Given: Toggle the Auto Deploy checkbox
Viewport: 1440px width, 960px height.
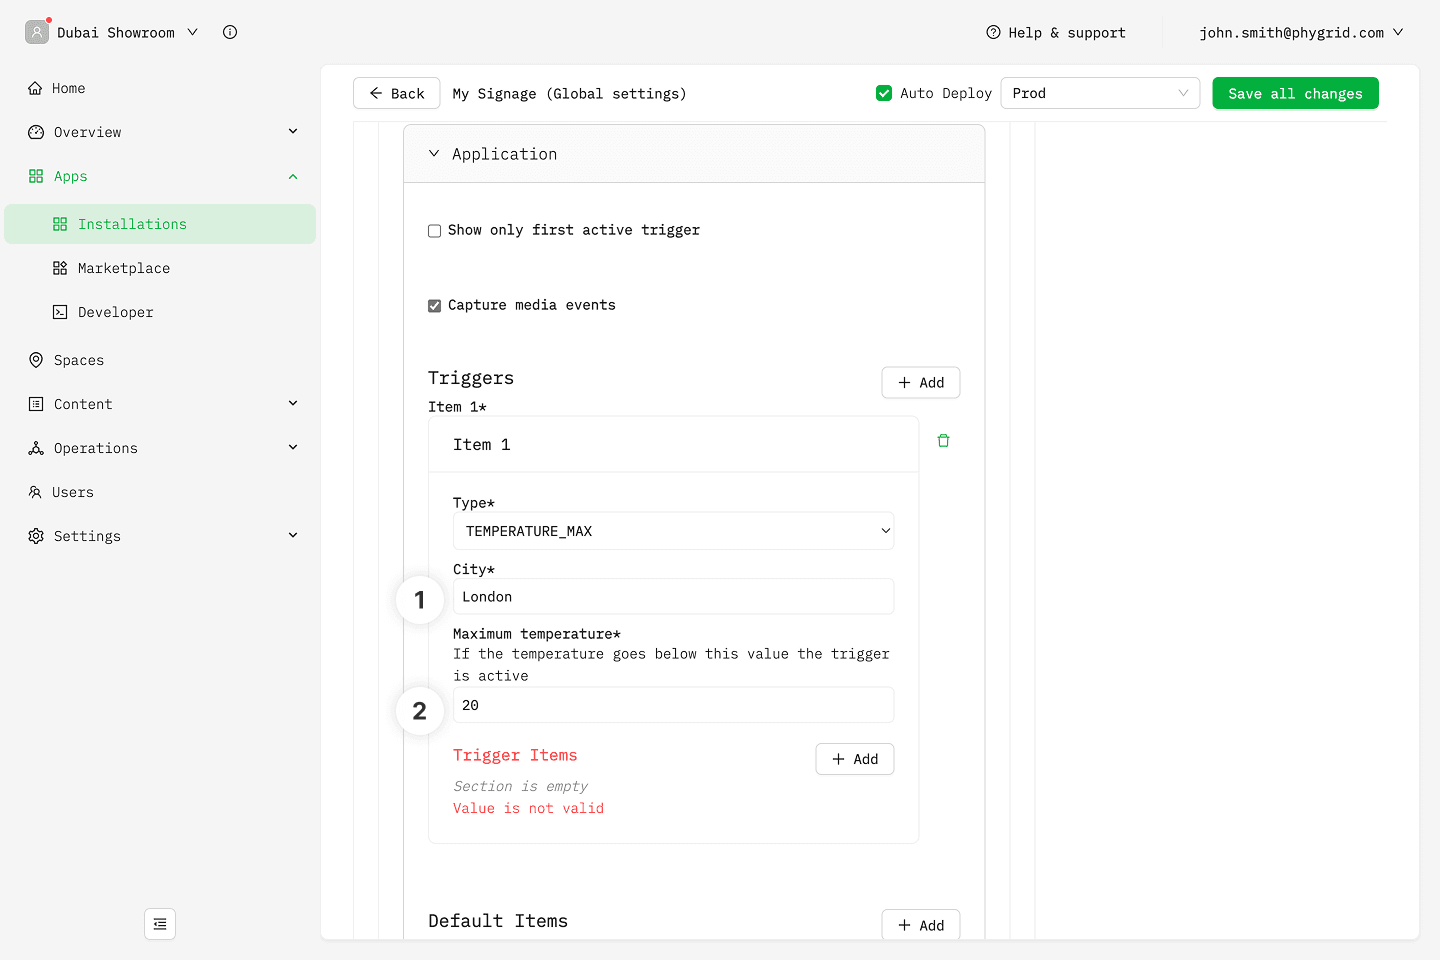Looking at the screenshot, I should tap(884, 93).
